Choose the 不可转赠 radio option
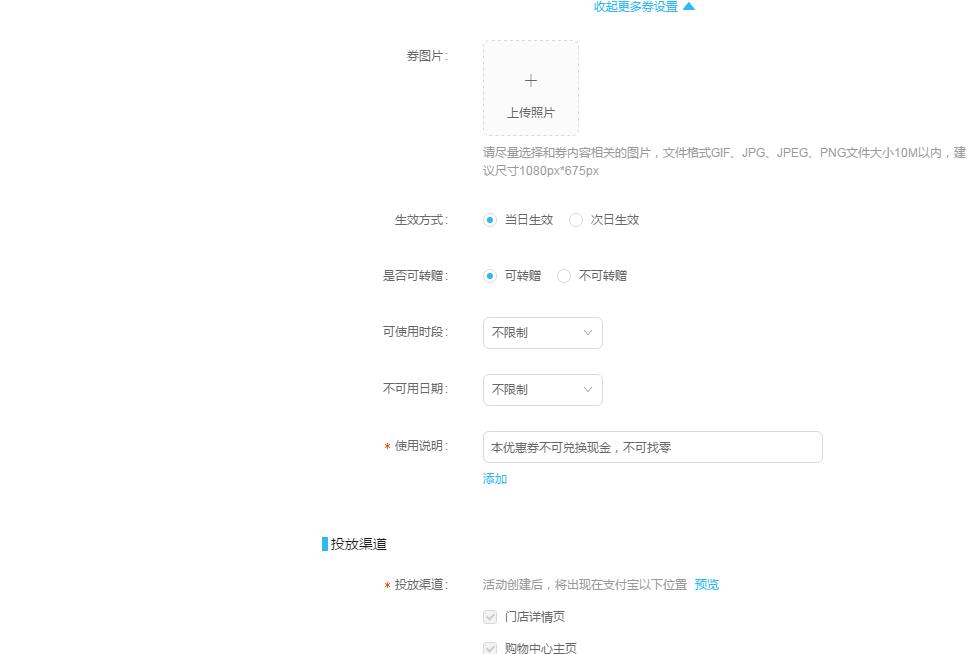Image resolution: width=971 pixels, height=654 pixels. tap(564, 276)
